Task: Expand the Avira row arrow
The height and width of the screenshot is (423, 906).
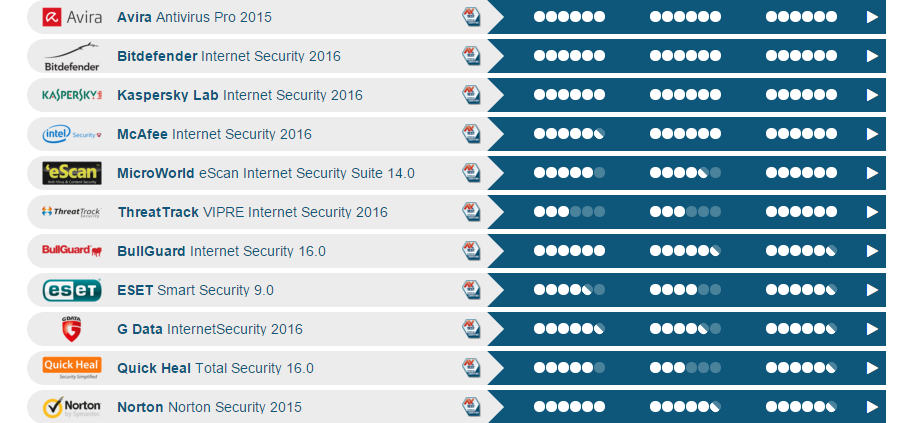Action: pyautogui.click(x=872, y=17)
